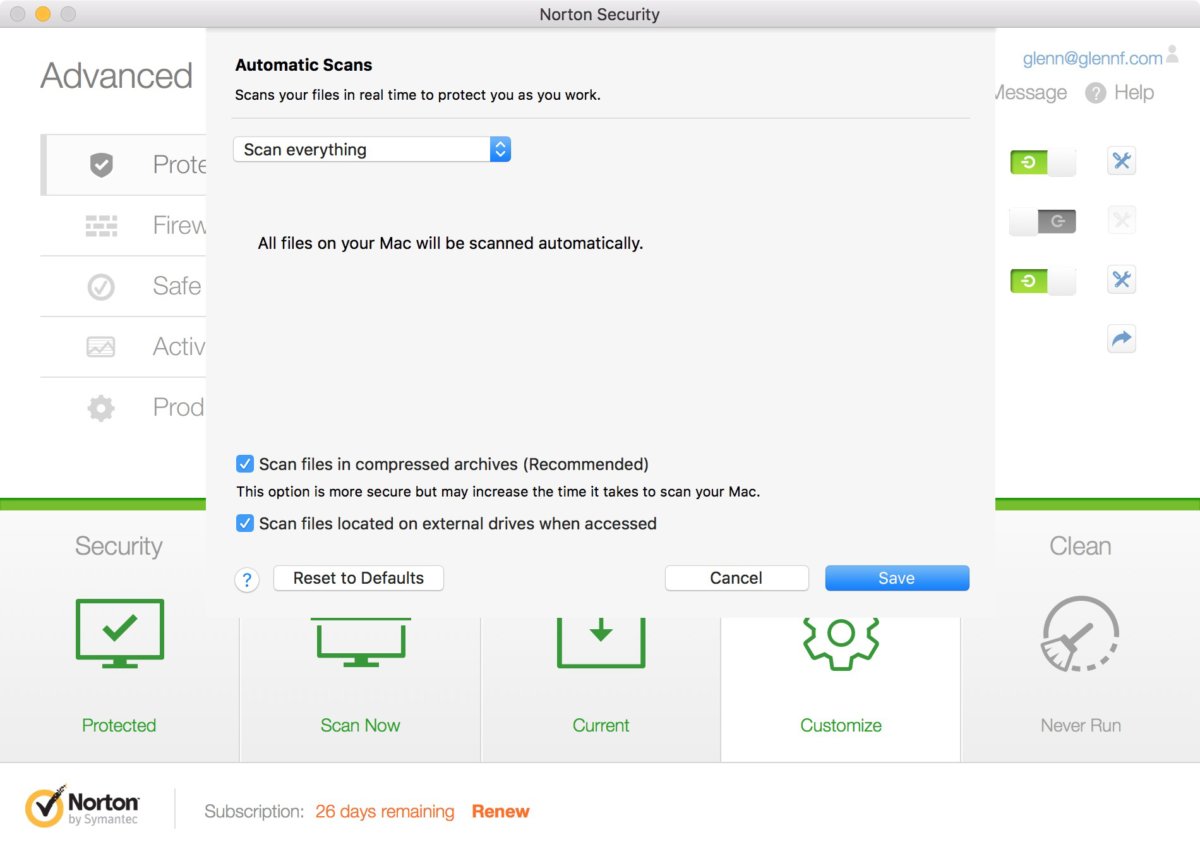This screenshot has width=1200, height=844.
Task: Click the Clean broom icon
Action: pos(1080,634)
